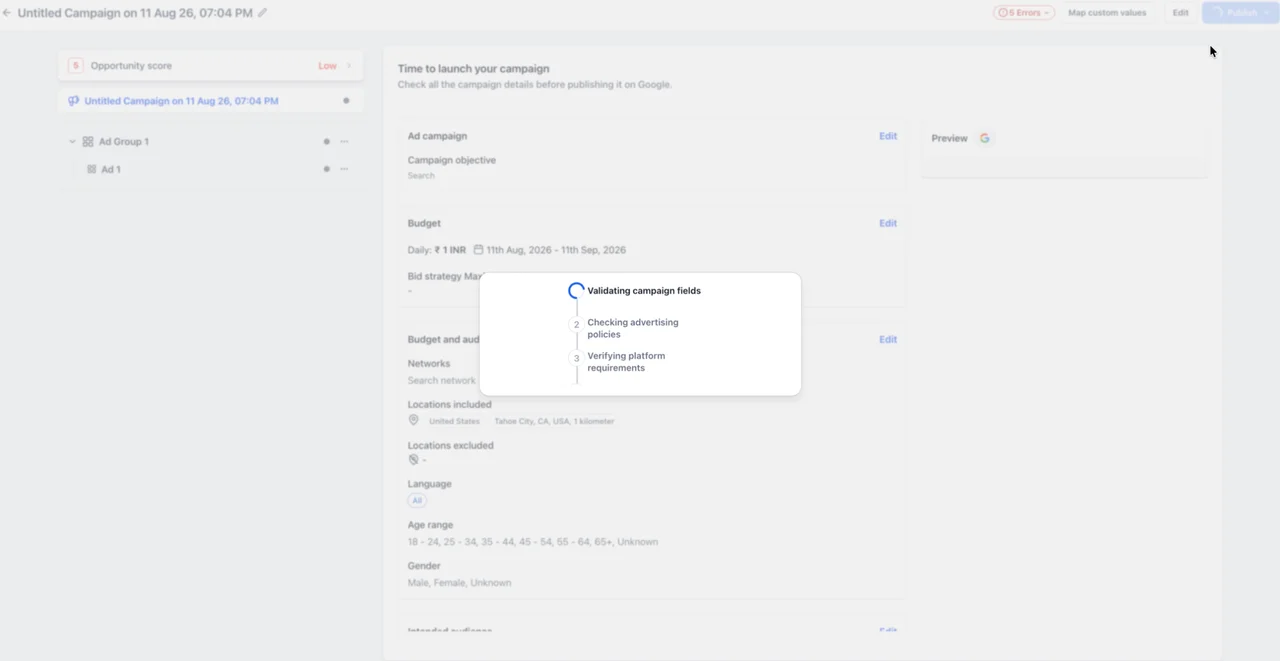Viewport: 1280px width, 661px height.
Task: Click the Publish button
Action: coord(1234,13)
